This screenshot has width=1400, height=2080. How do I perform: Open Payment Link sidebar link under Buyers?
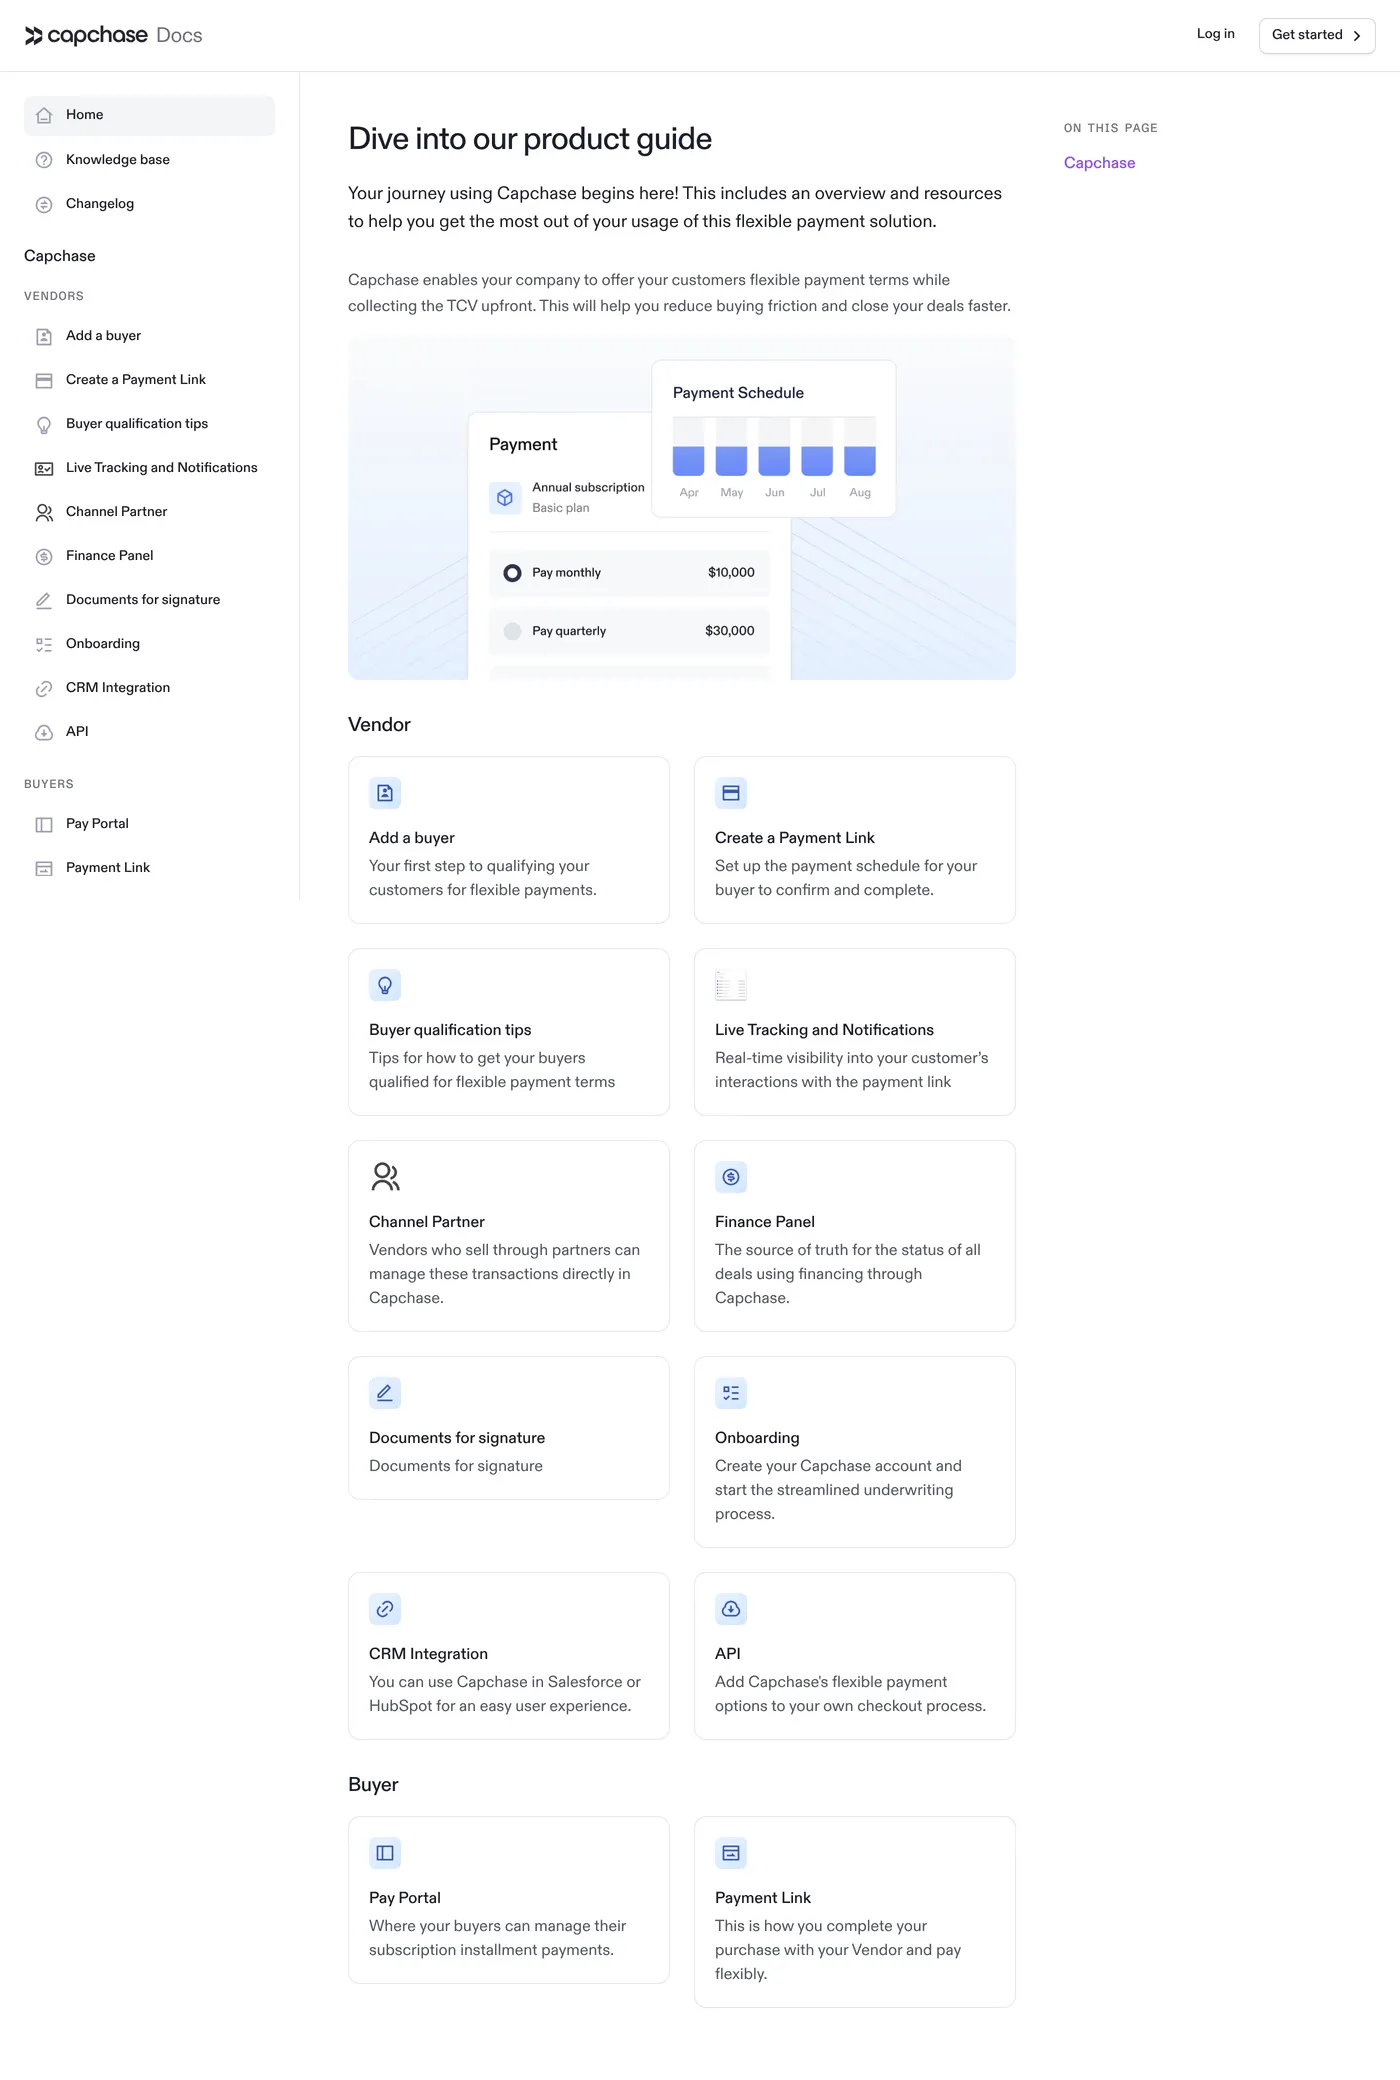(x=149, y=868)
